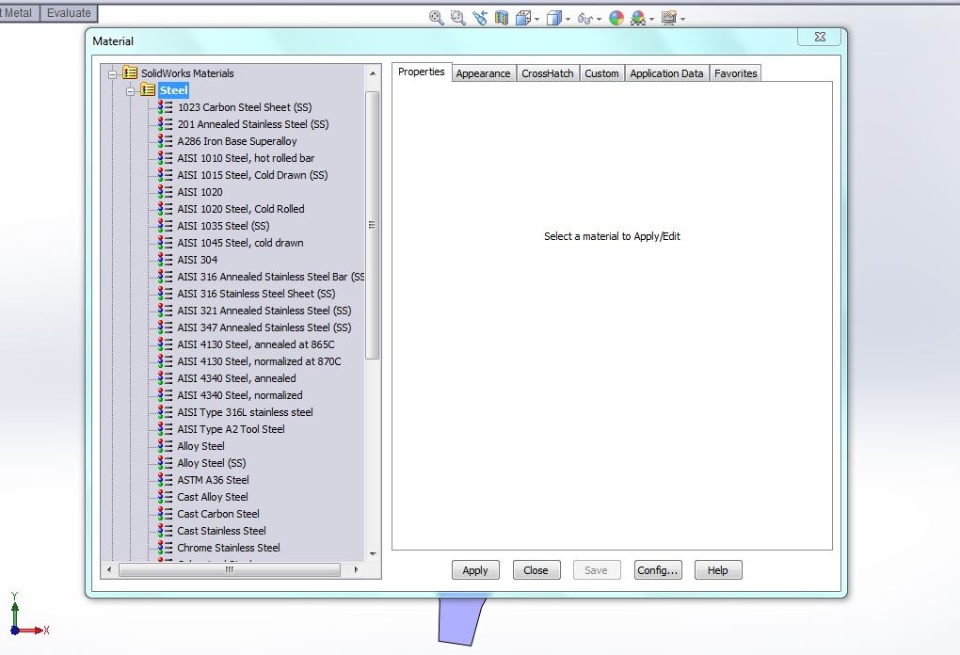Open the Config... button
The width and height of the screenshot is (960, 655).
658,570
